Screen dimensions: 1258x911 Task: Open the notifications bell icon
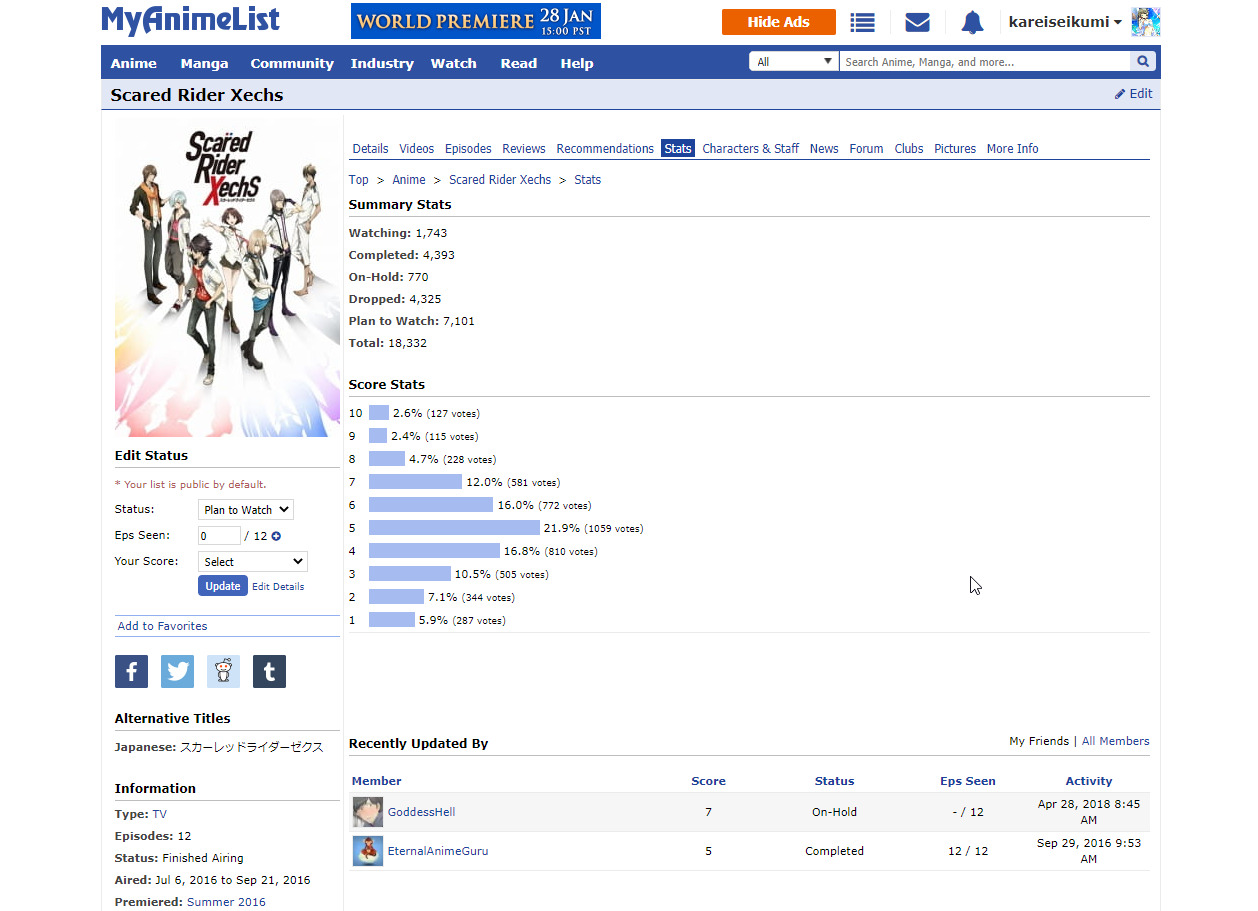[972, 22]
